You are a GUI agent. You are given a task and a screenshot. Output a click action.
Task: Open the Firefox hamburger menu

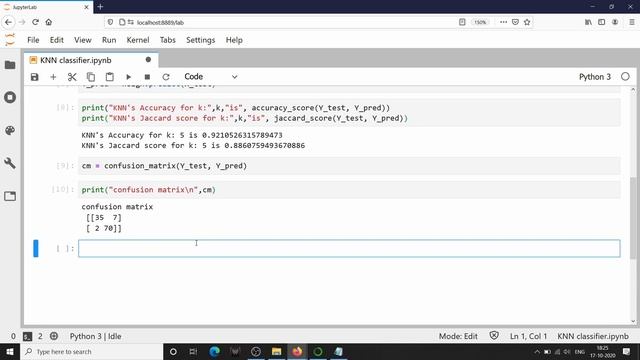(x=631, y=22)
